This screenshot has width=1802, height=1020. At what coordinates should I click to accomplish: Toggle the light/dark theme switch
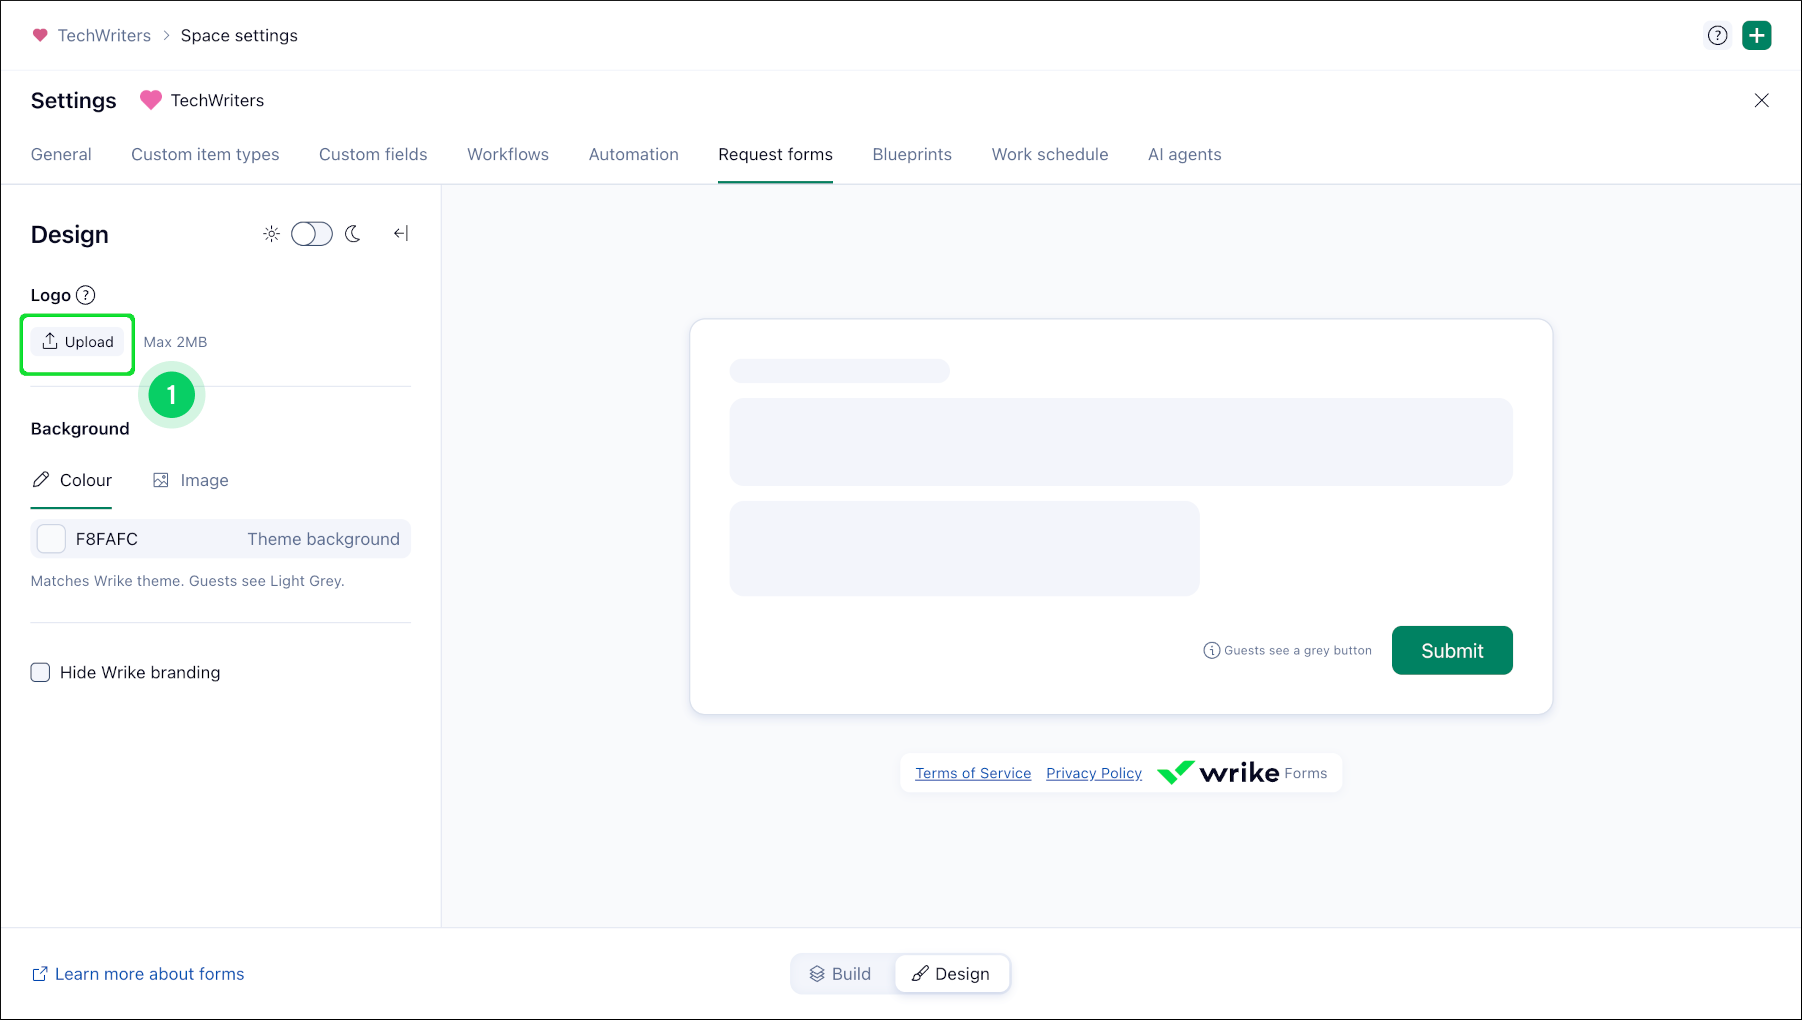tap(312, 234)
